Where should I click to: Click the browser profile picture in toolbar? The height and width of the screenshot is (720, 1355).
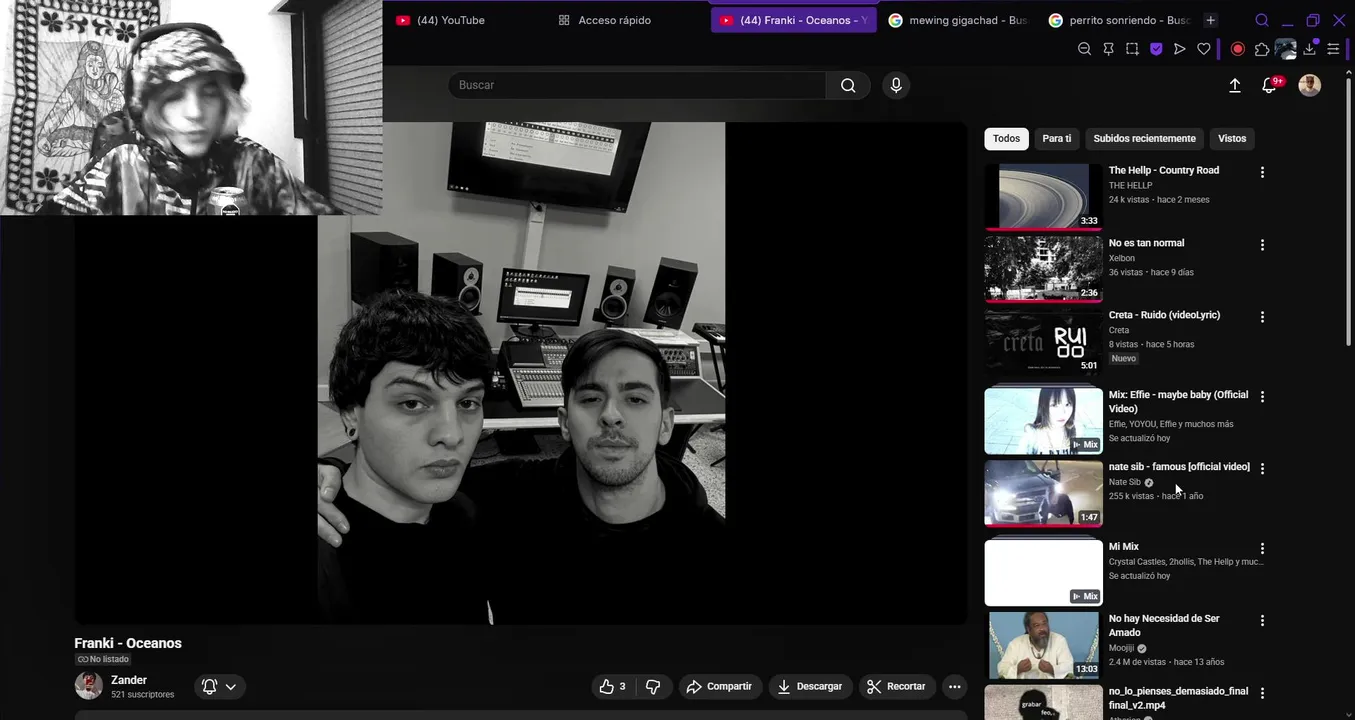[x=1286, y=49]
